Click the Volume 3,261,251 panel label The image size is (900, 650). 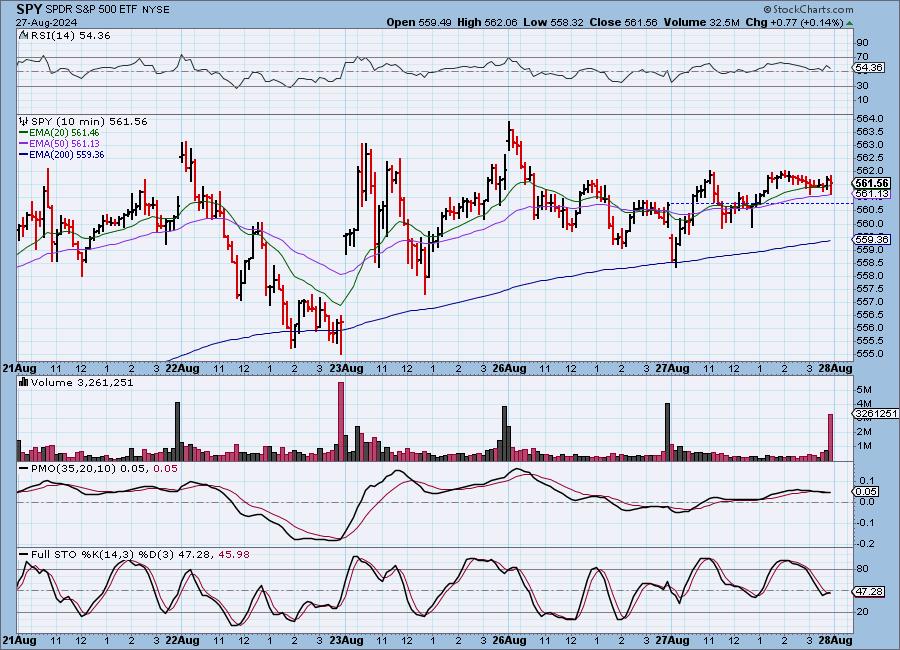tap(82, 382)
